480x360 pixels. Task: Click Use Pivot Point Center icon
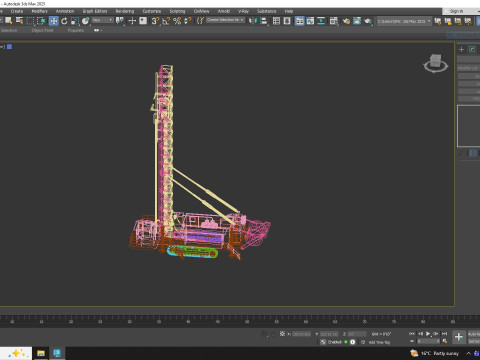pyautogui.click(x=120, y=21)
